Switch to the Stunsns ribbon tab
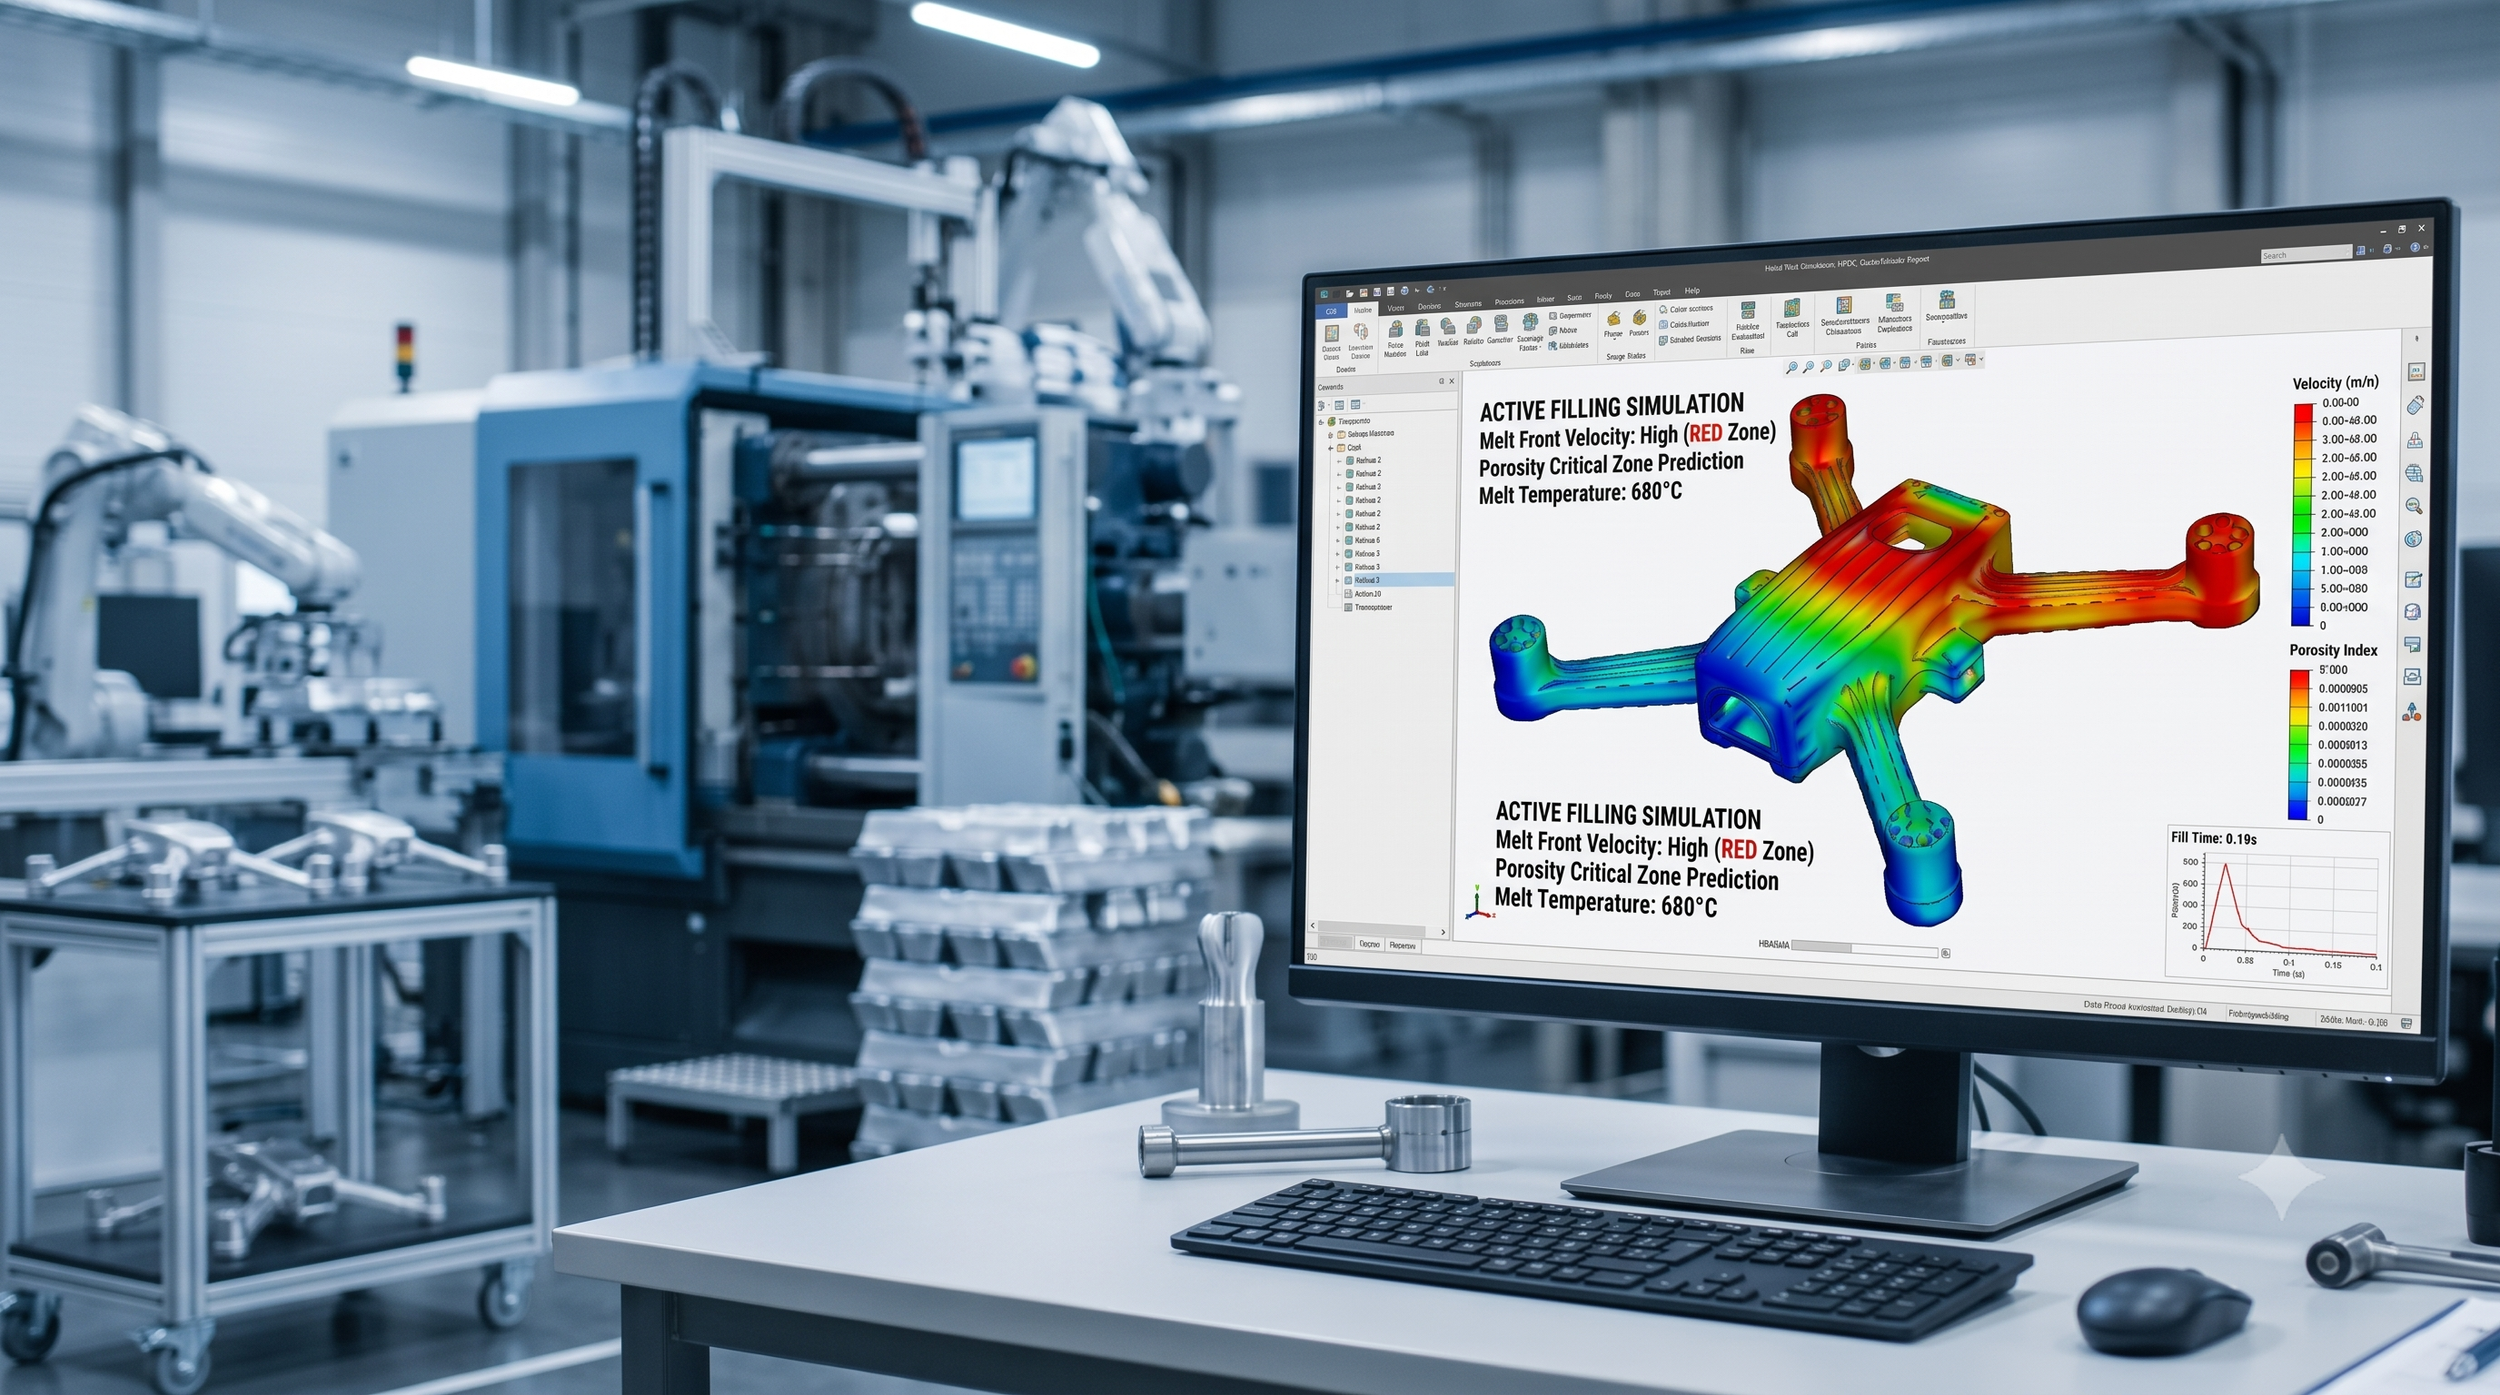This screenshot has height=1395, width=2500. pos(1468,304)
